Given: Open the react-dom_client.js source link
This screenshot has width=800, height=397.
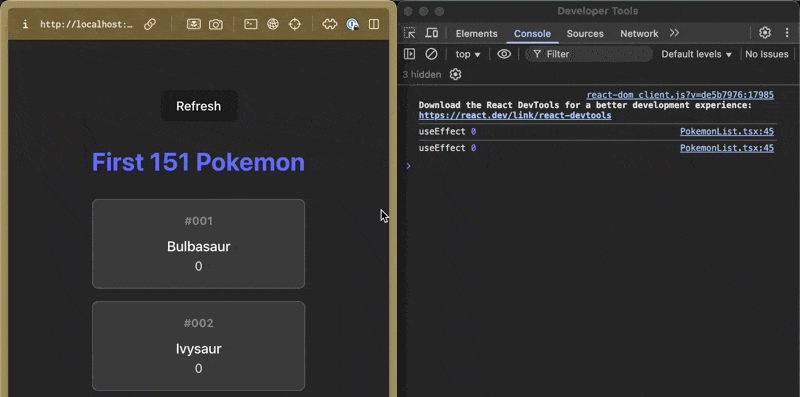Looking at the screenshot, I should coord(680,95).
